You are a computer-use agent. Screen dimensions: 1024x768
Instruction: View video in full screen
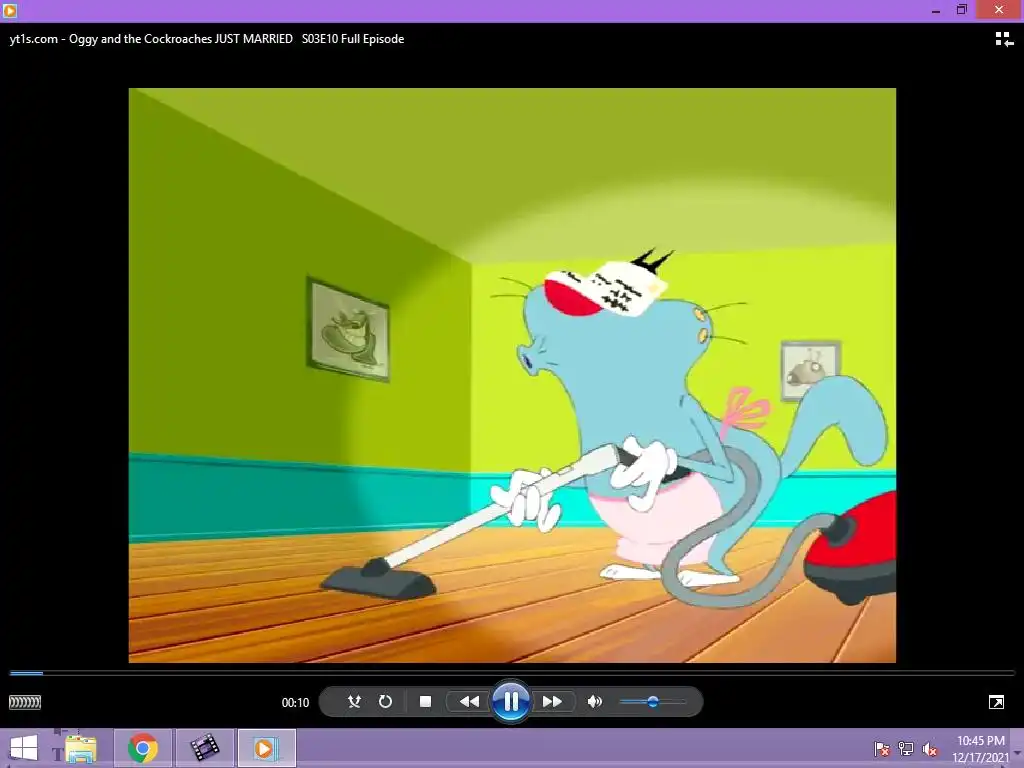(x=997, y=702)
